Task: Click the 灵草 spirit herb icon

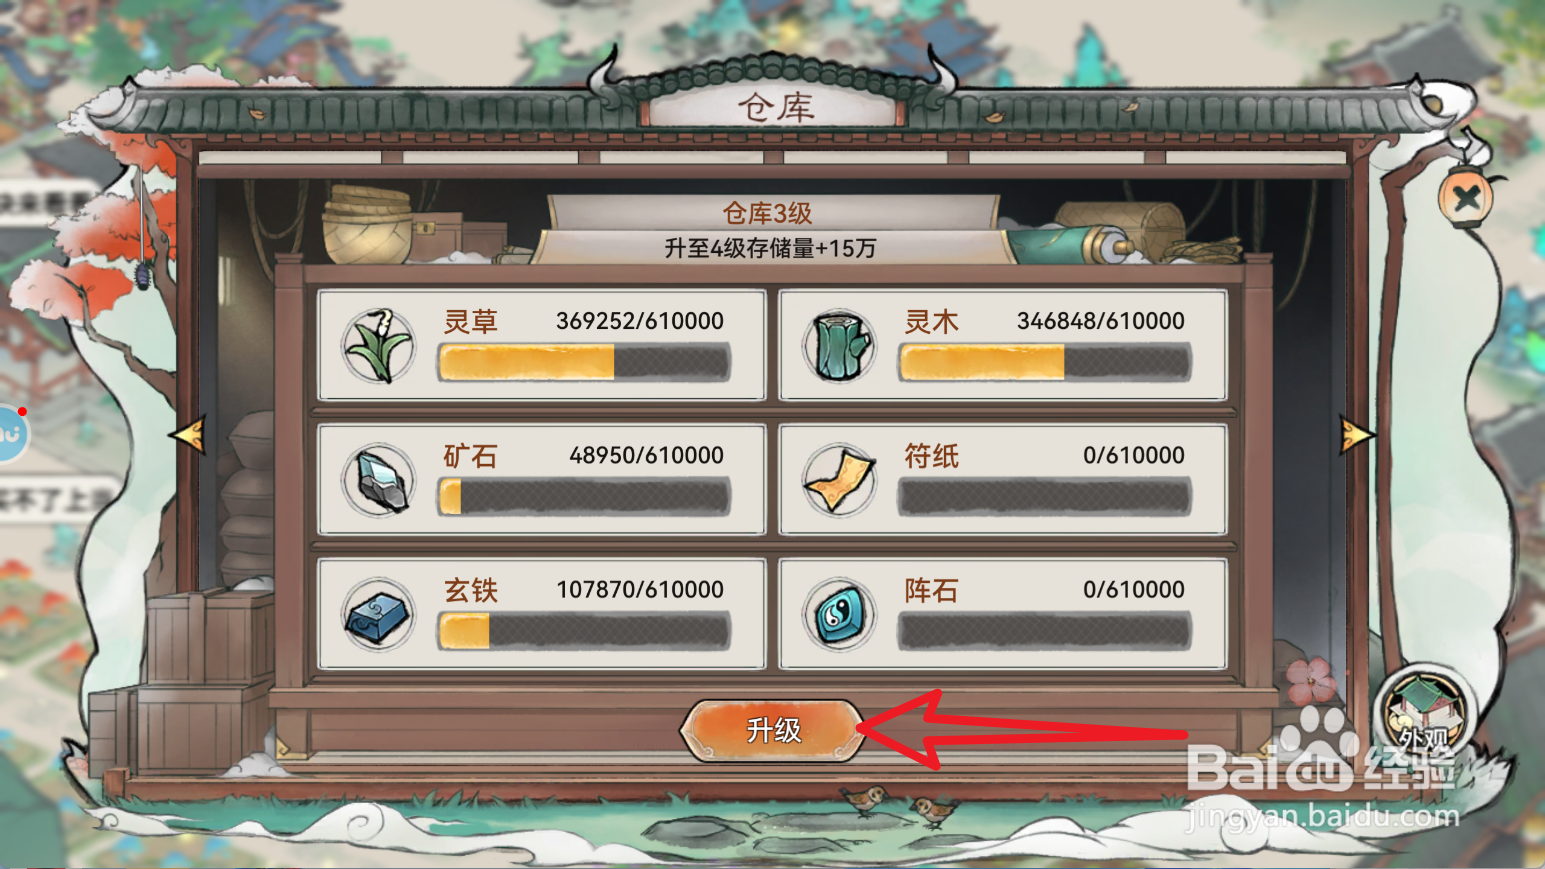Action: pos(379,346)
